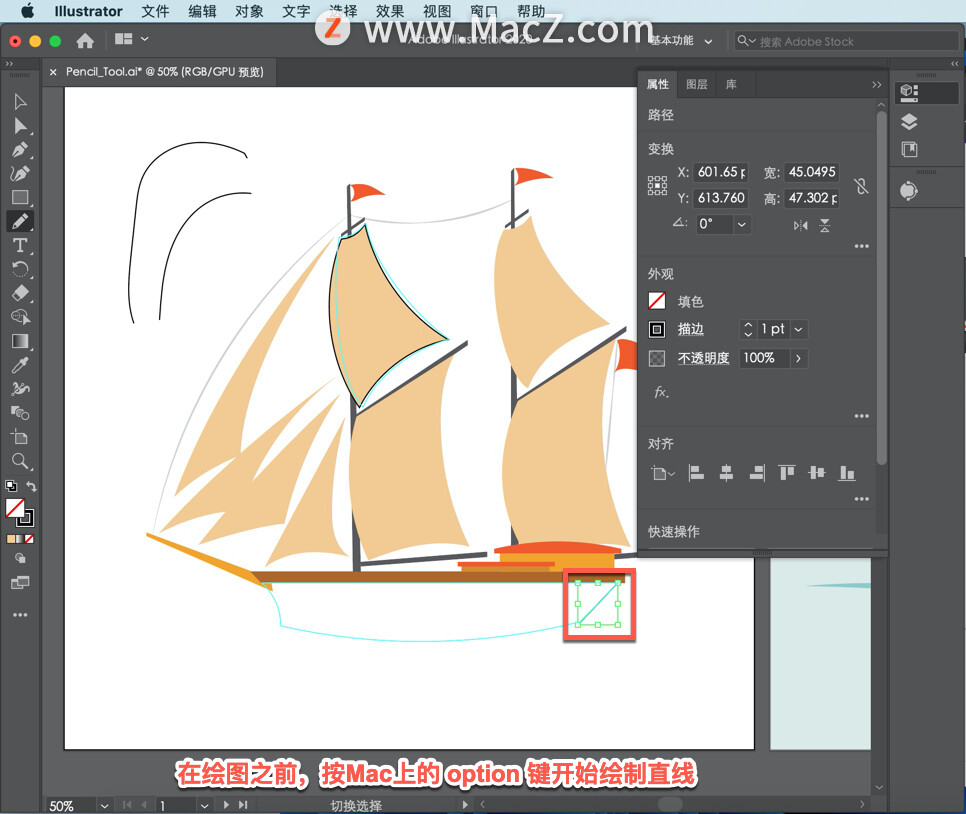Select the Eraser tool
This screenshot has height=814, width=966.
pos(20,293)
